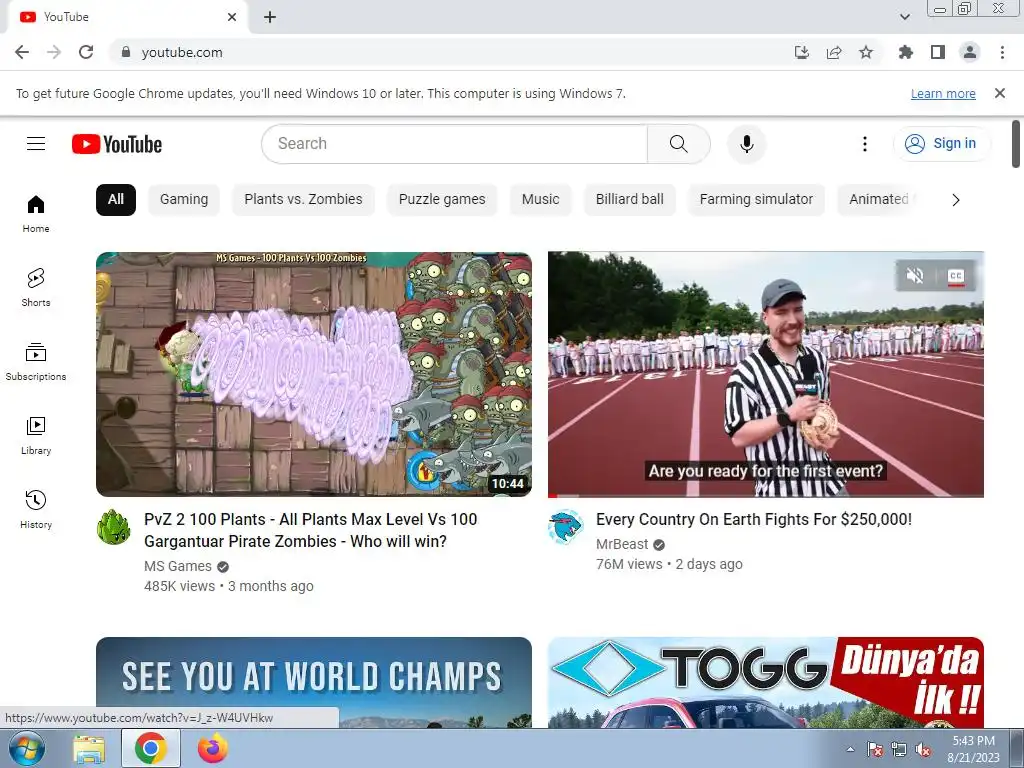Click the taskbar volume speaker icon
The width and height of the screenshot is (1024, 768).
click(923, 750)
